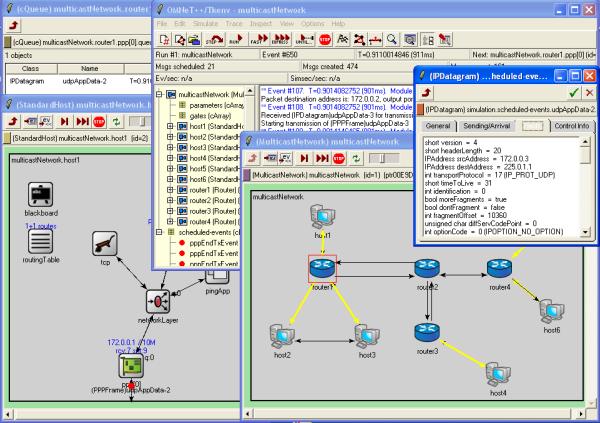Click the load NED file toolbar icon
The width and height of the screenshot is (600, 423).
194,39
